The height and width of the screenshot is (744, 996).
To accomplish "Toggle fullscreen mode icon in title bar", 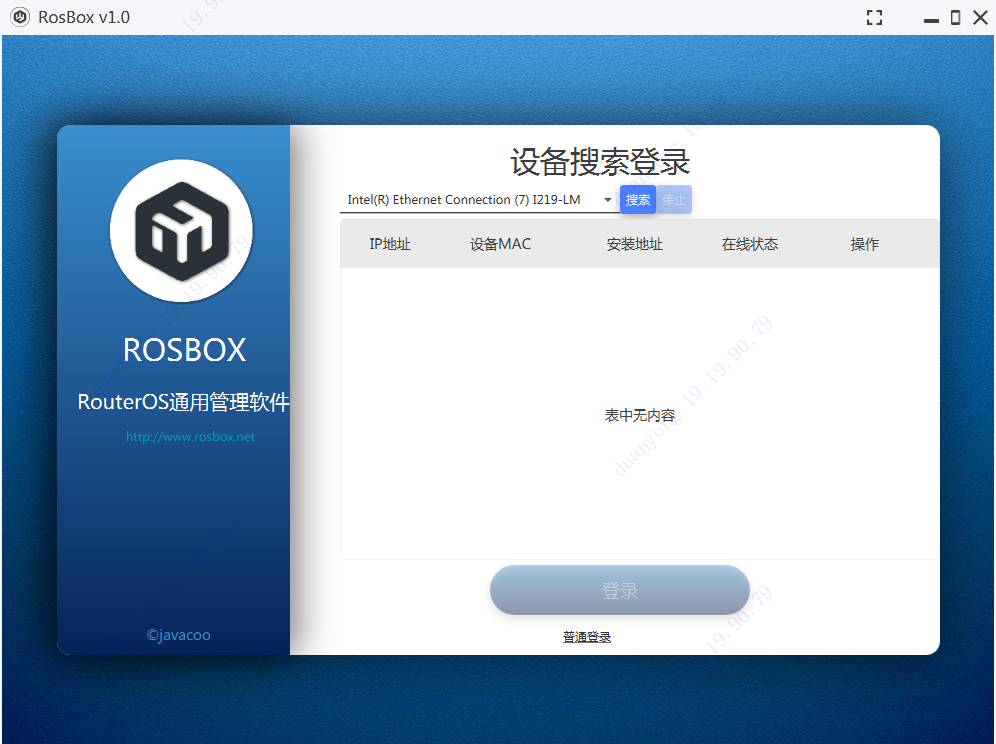I will coord(874,18).
